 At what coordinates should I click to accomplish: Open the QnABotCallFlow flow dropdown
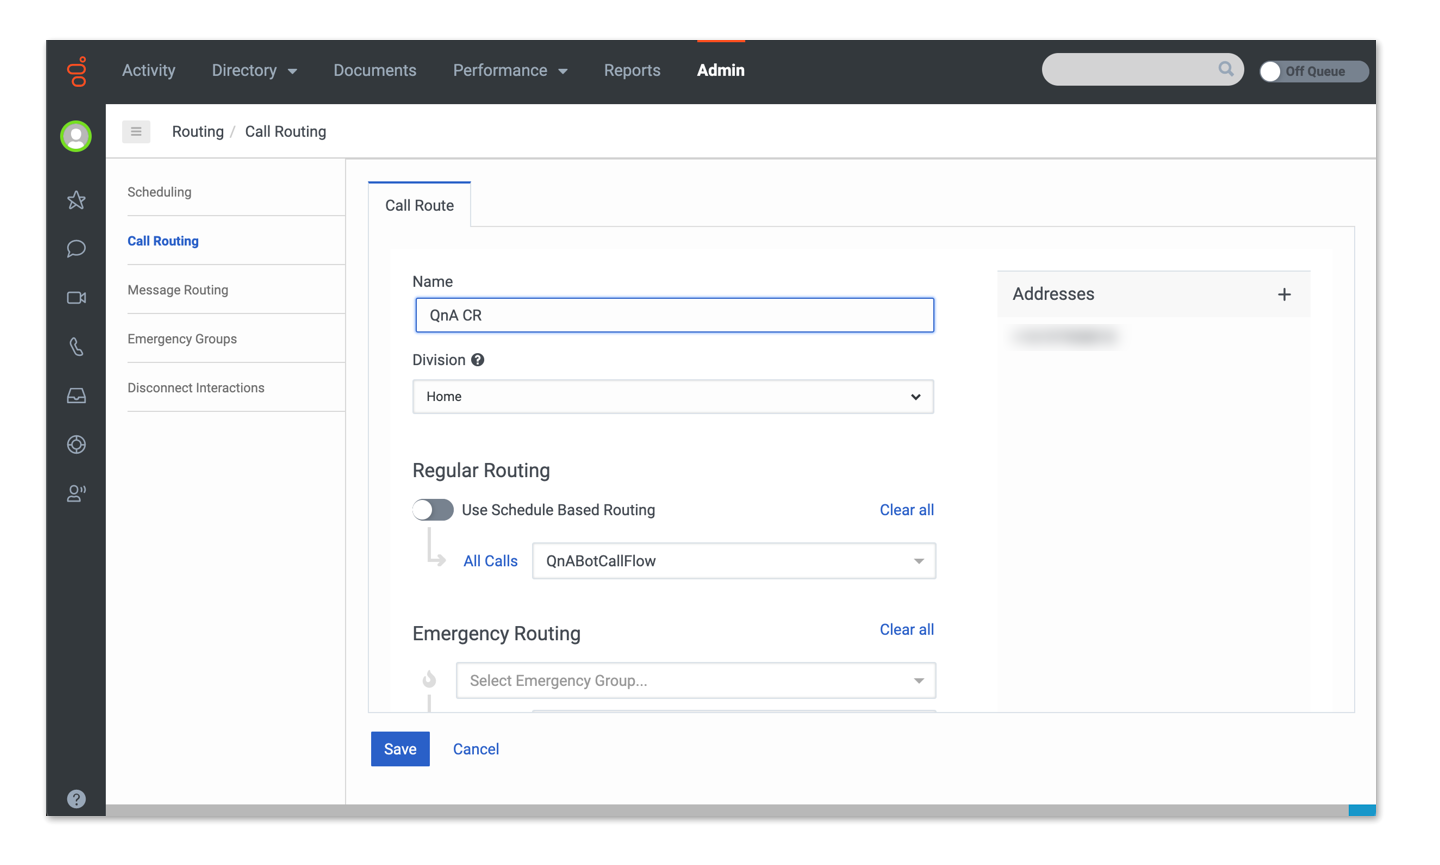734,561
